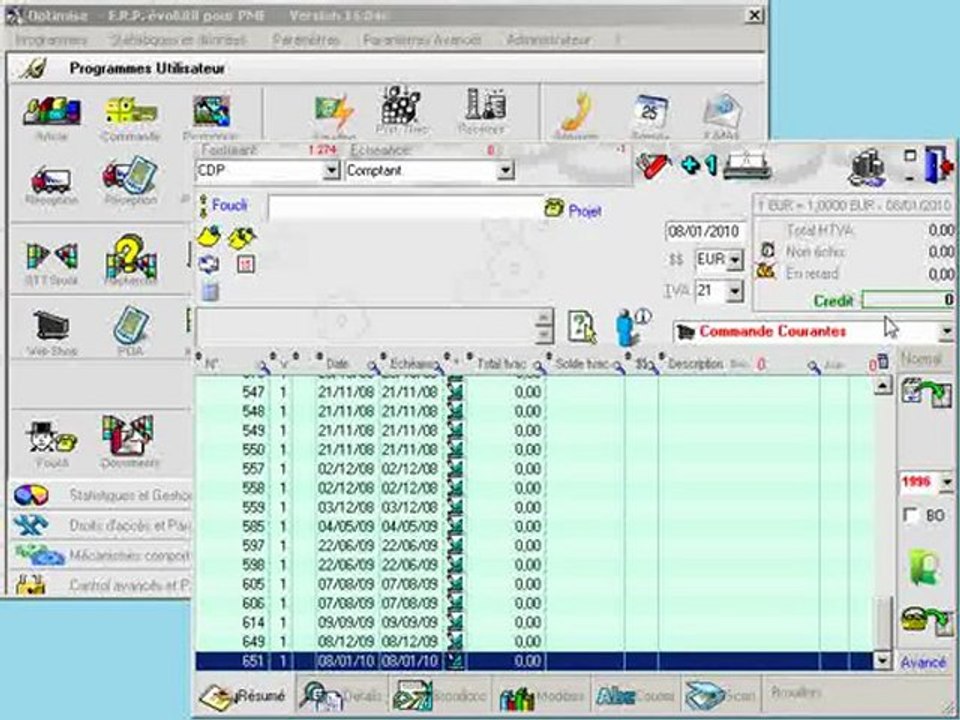Click the plus-one add order icon
Image resolution: width=960 pixels, height=720 pixels.
[x=698, y=165]
